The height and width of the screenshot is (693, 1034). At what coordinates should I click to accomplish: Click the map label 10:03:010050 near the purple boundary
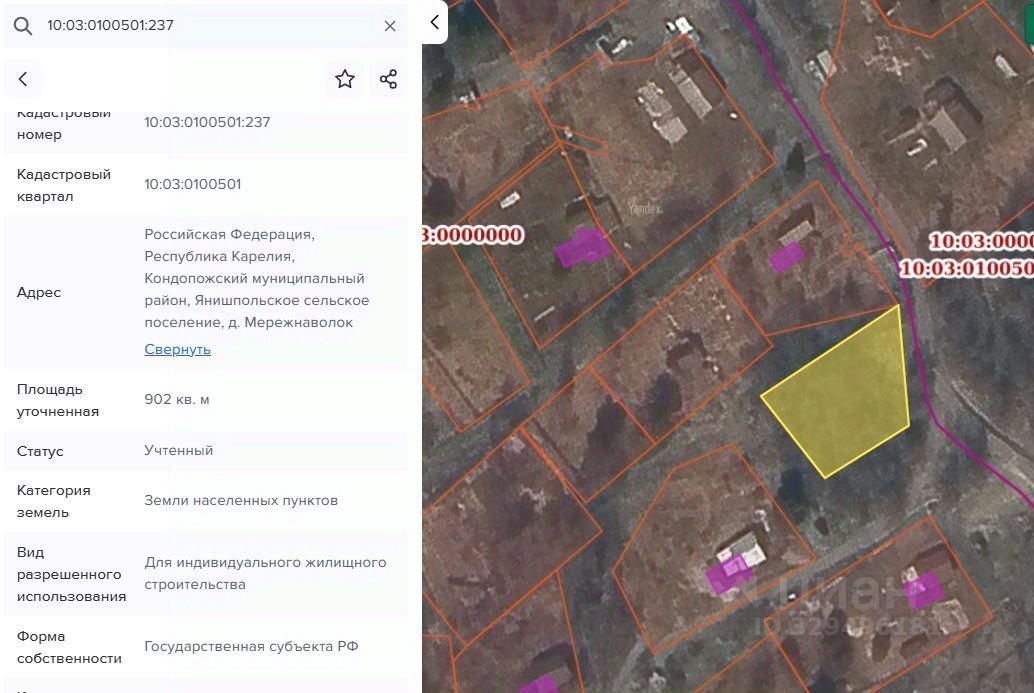(966, 268)
